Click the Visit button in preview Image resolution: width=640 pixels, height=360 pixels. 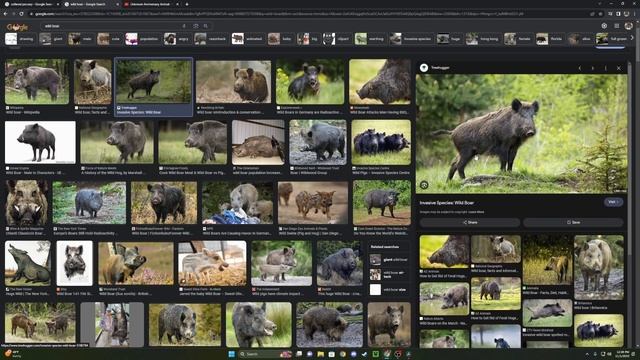(x=613, y=202)
